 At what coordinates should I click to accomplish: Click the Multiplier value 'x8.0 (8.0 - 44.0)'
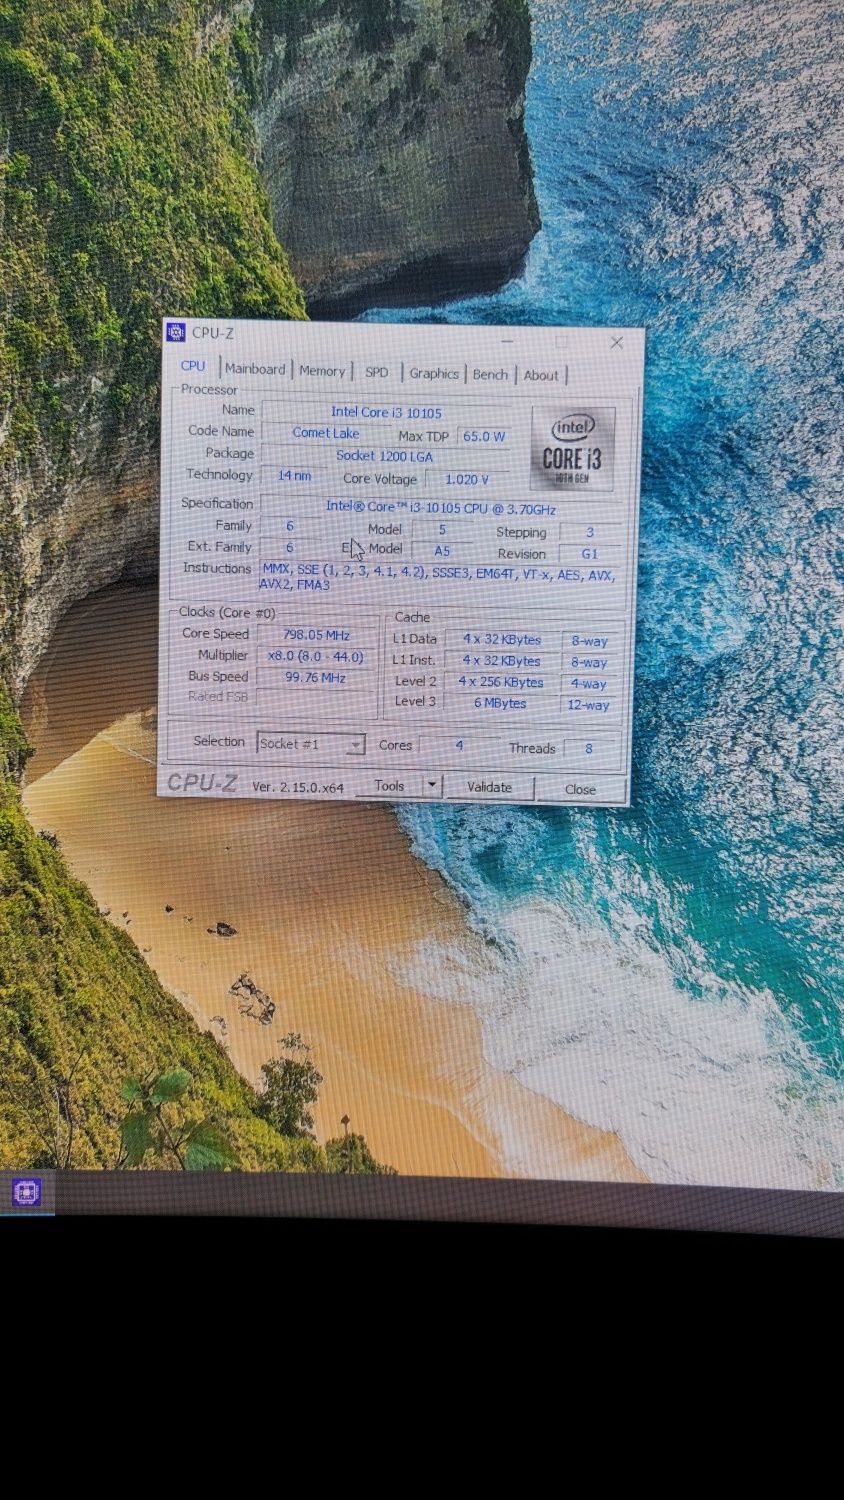pos(316,656)
